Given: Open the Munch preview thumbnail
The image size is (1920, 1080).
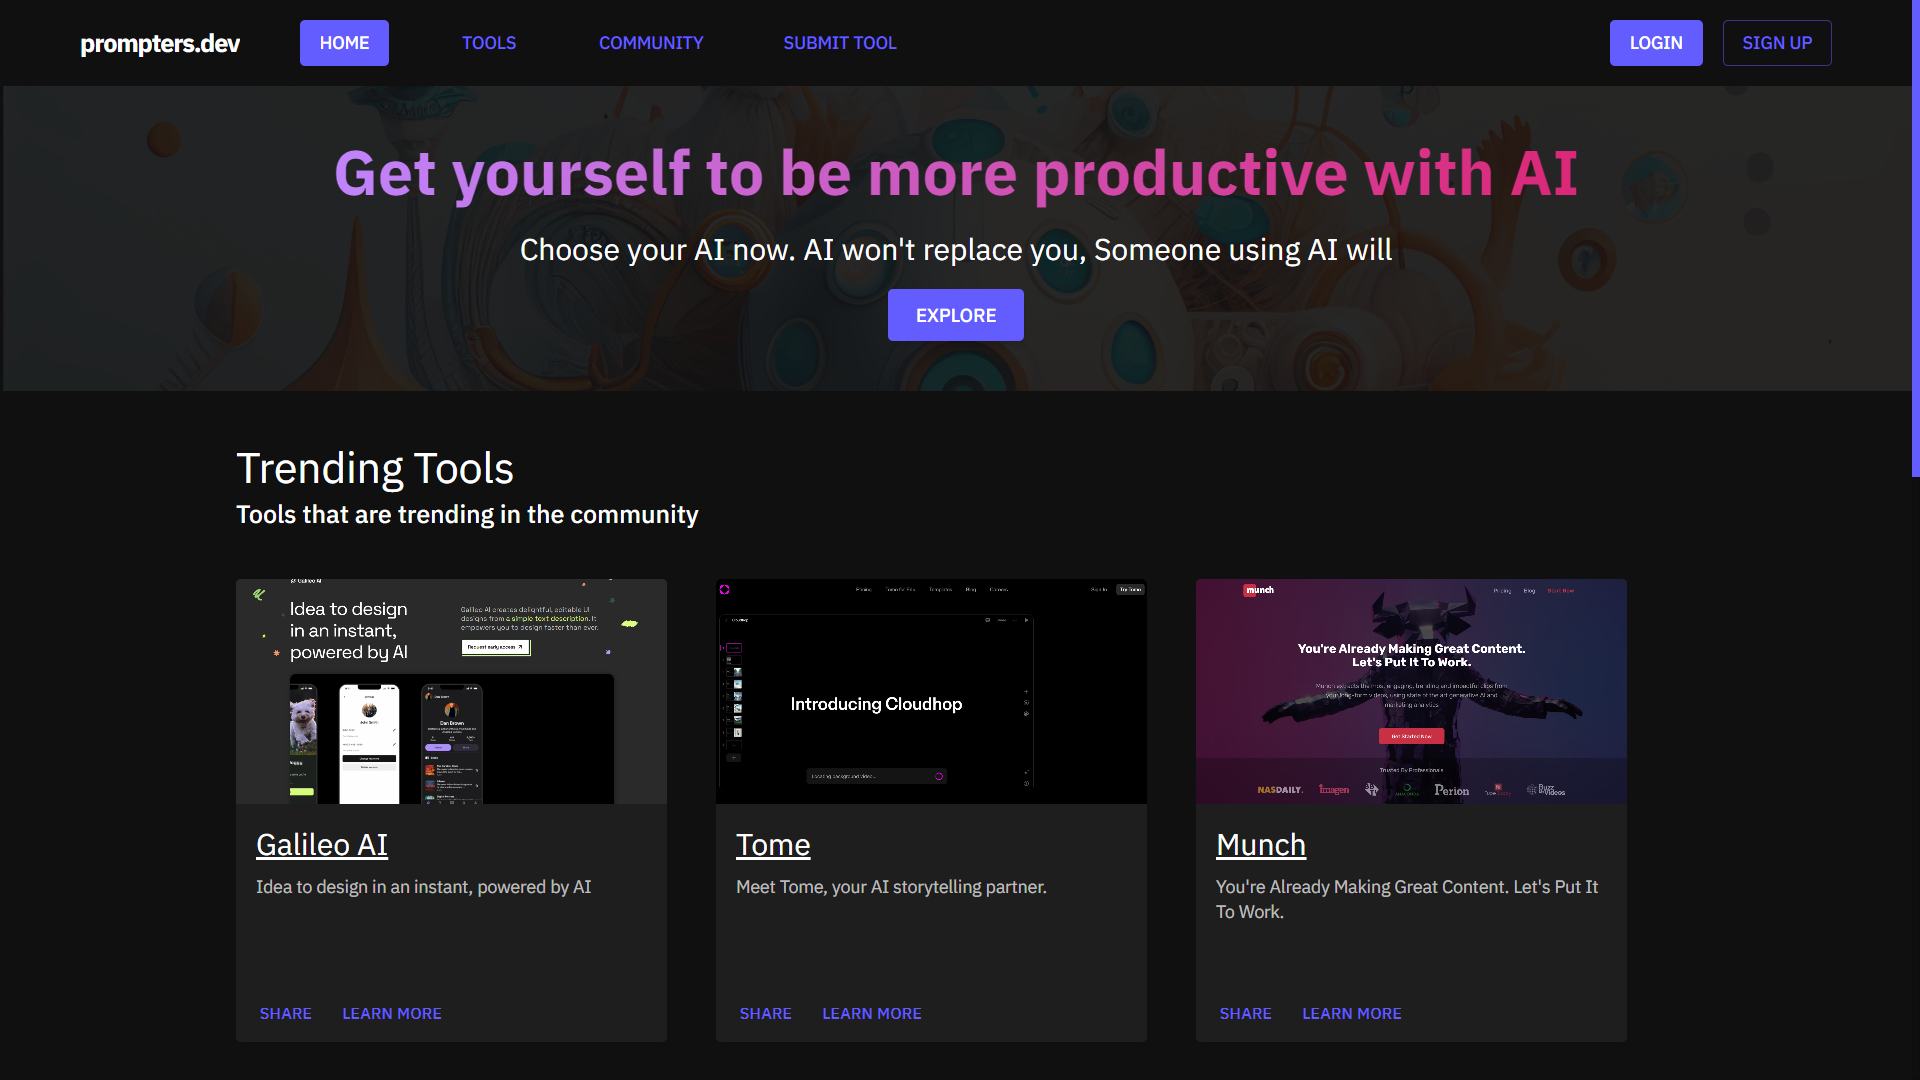Looking at the screenshot, I should coord(1411,691).
